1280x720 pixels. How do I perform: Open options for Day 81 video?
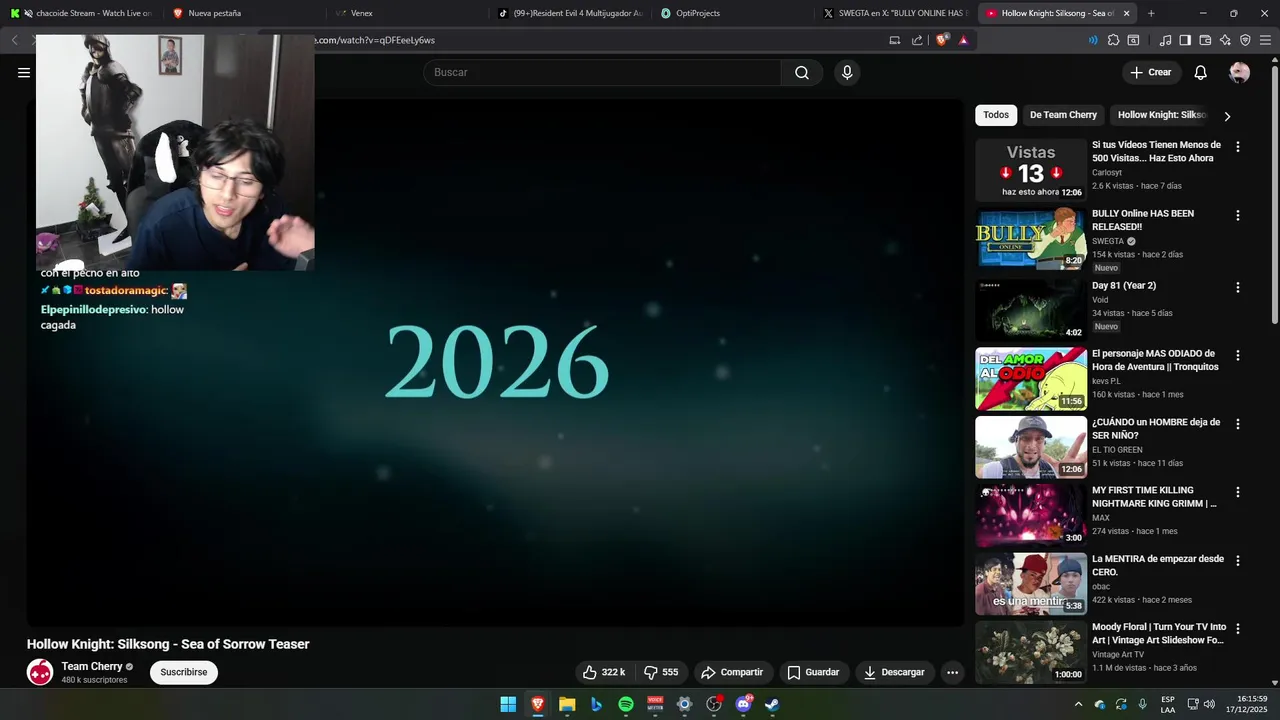pos(1238,287)
